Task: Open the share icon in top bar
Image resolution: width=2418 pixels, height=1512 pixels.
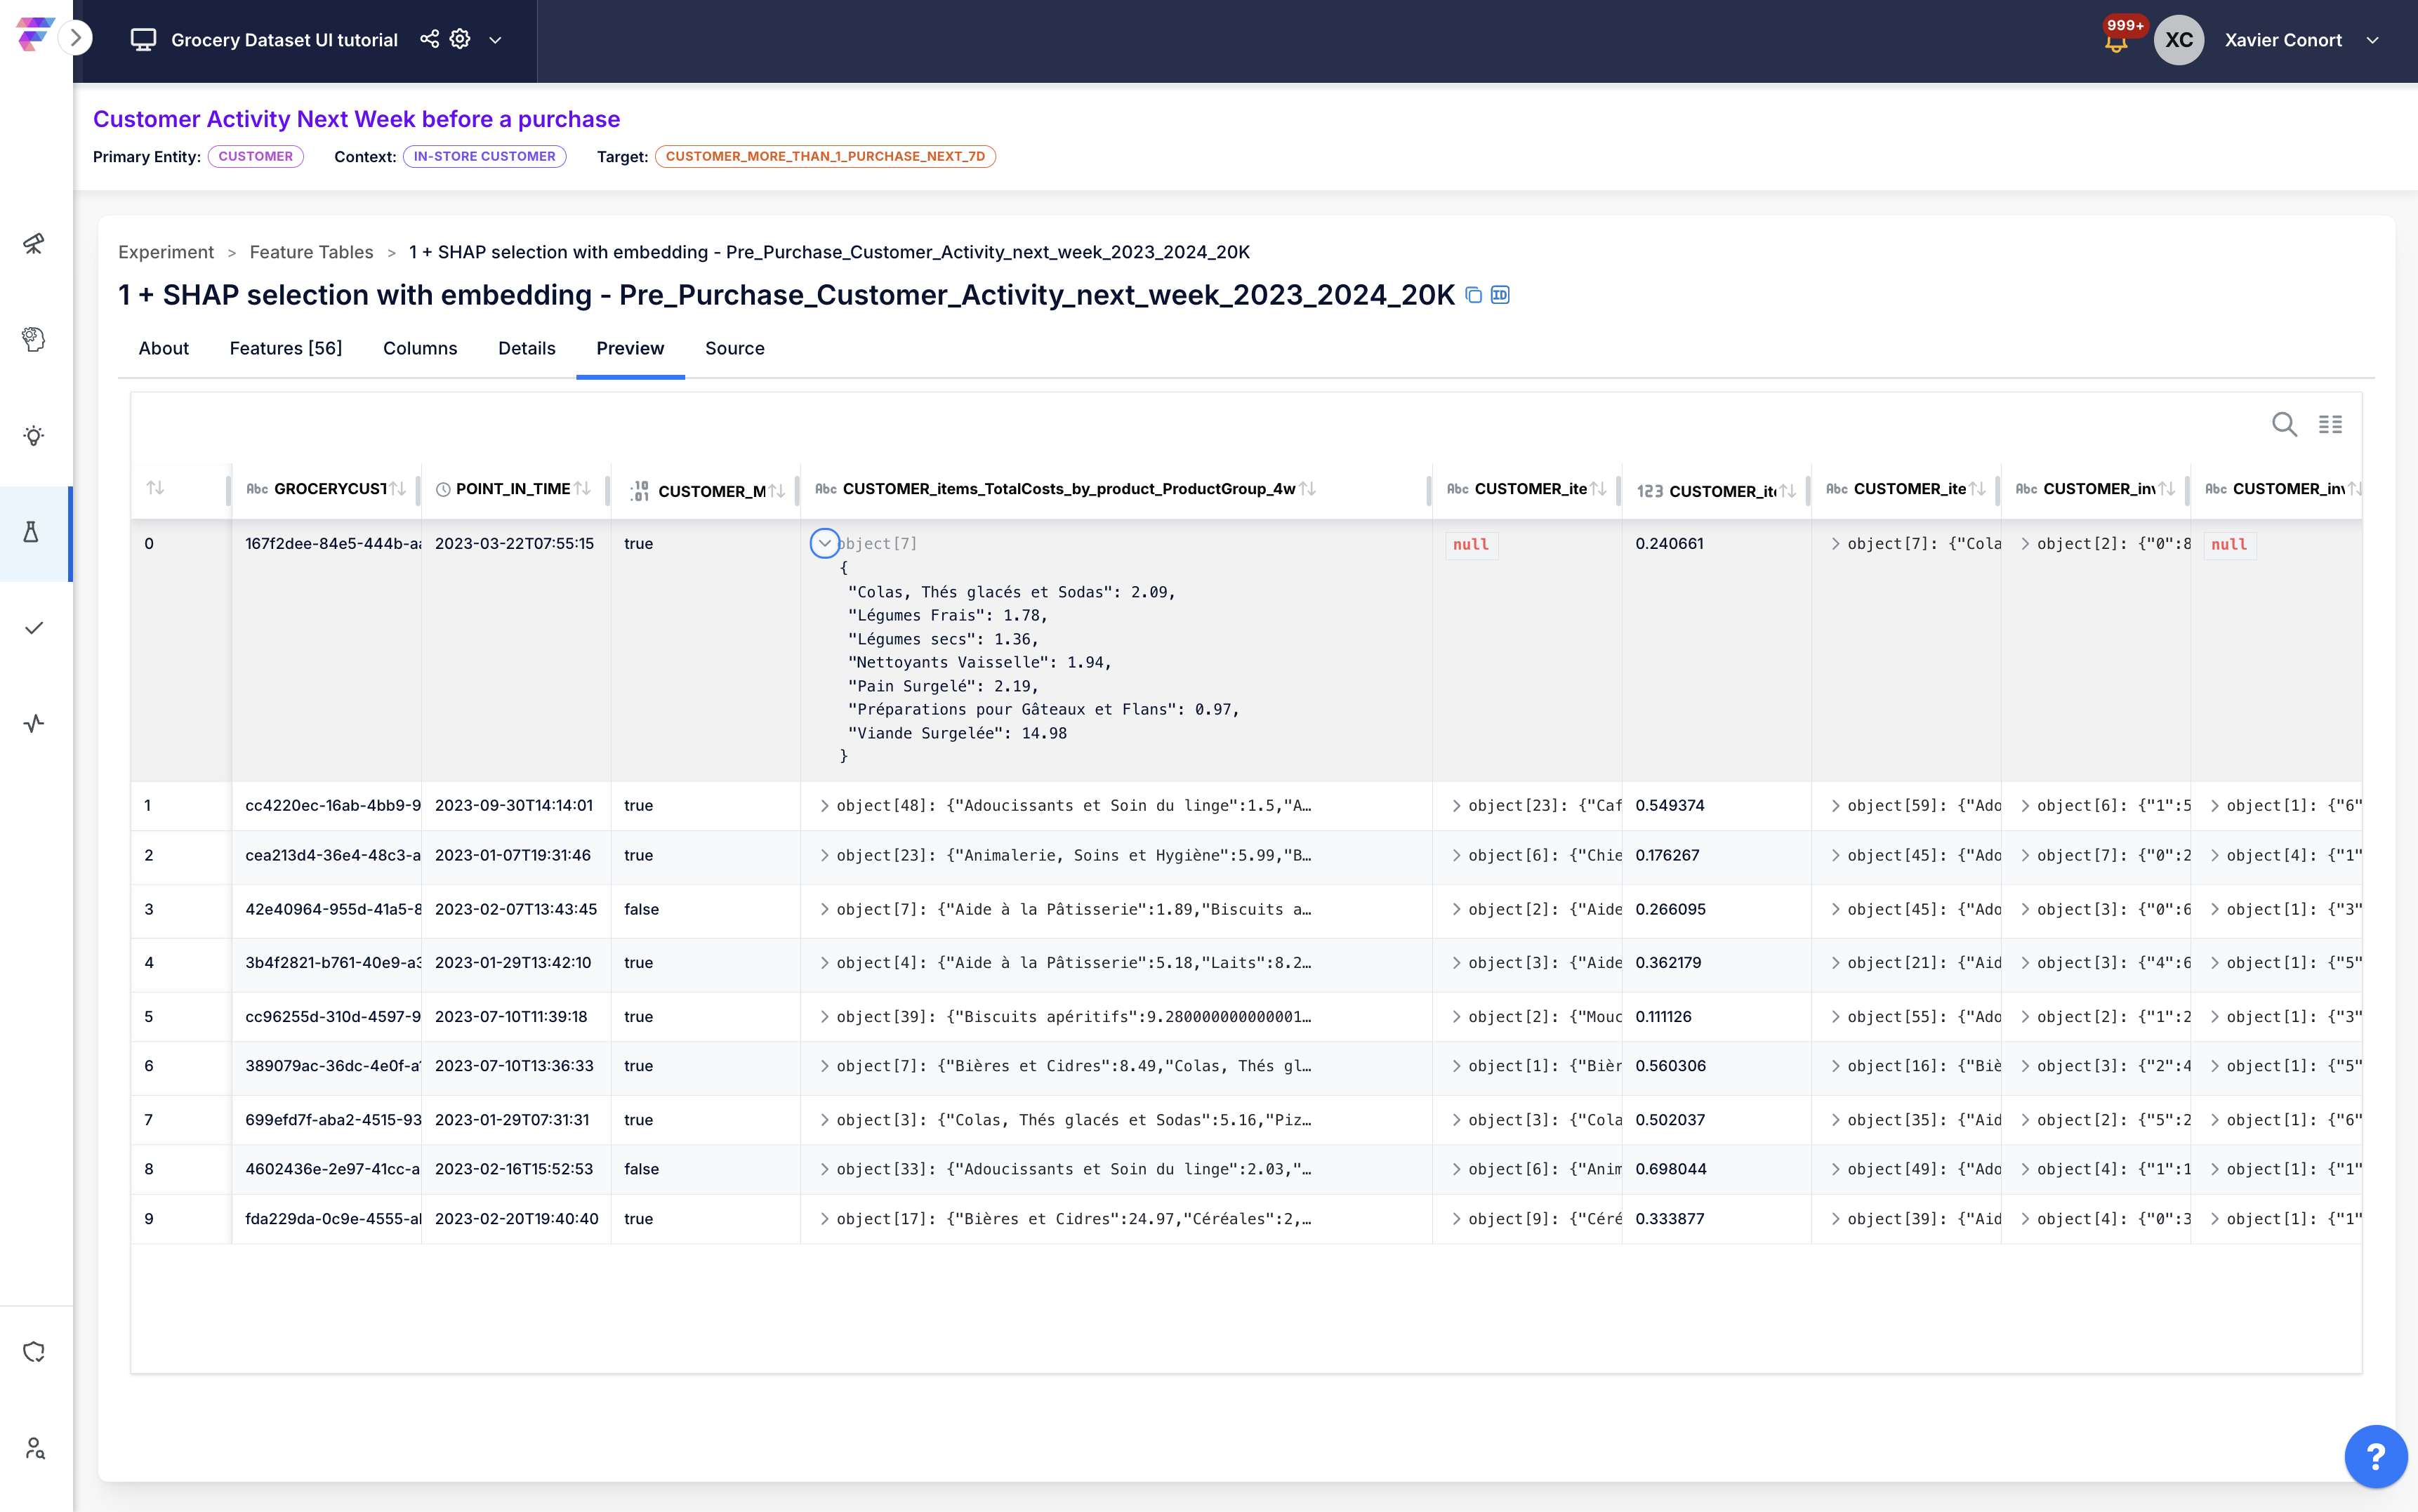Action: pos(429,39)
